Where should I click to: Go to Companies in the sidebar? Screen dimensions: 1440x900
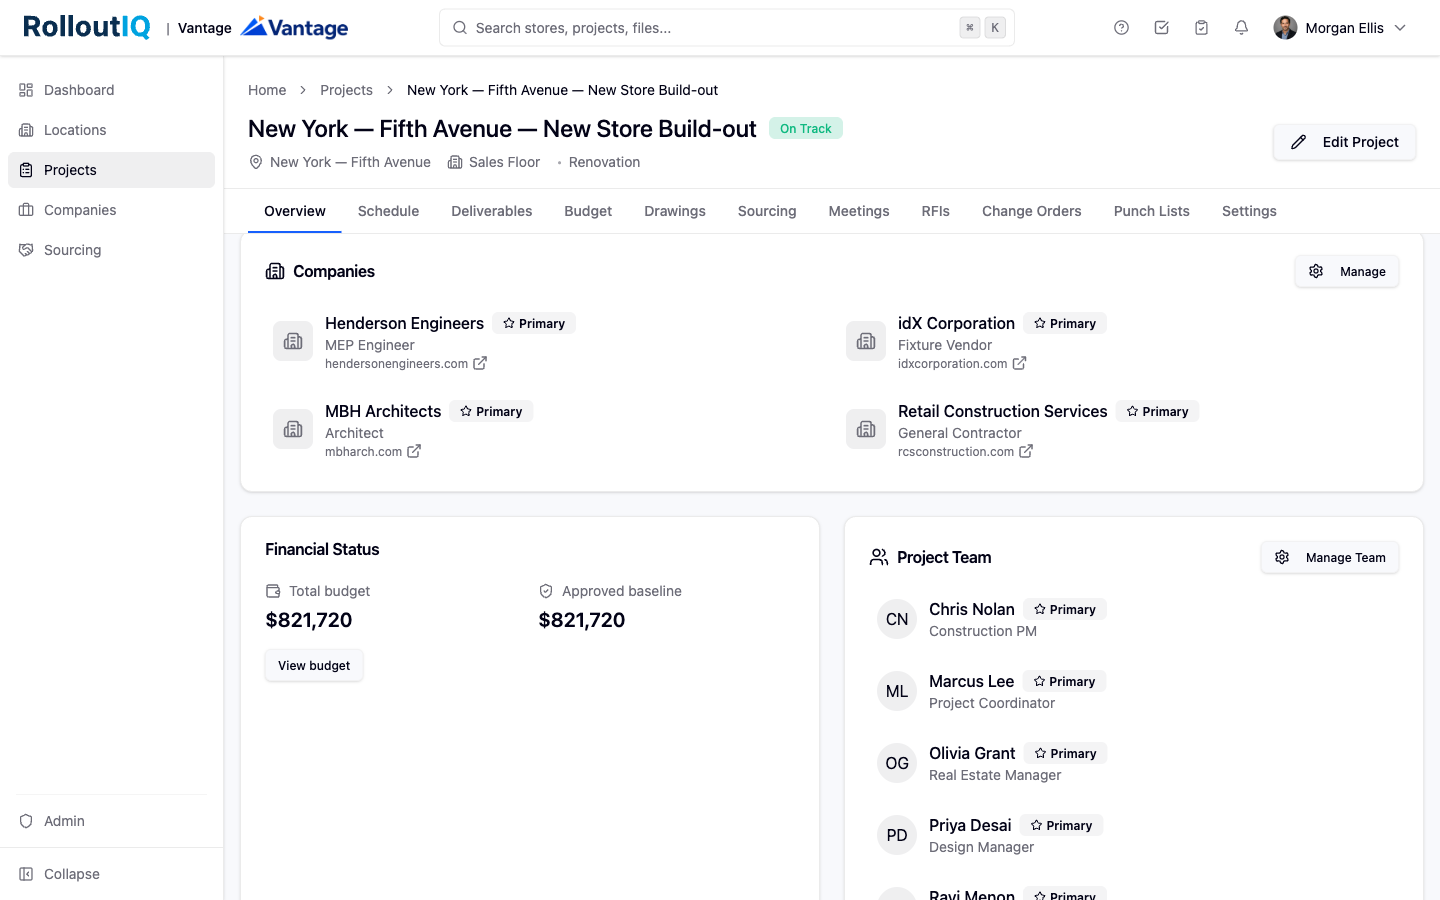coord(111,210)
